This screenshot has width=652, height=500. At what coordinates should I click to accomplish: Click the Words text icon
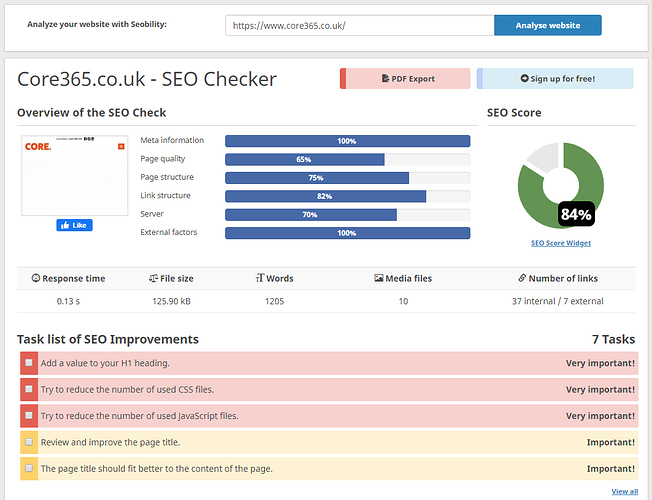click(259, 278)
